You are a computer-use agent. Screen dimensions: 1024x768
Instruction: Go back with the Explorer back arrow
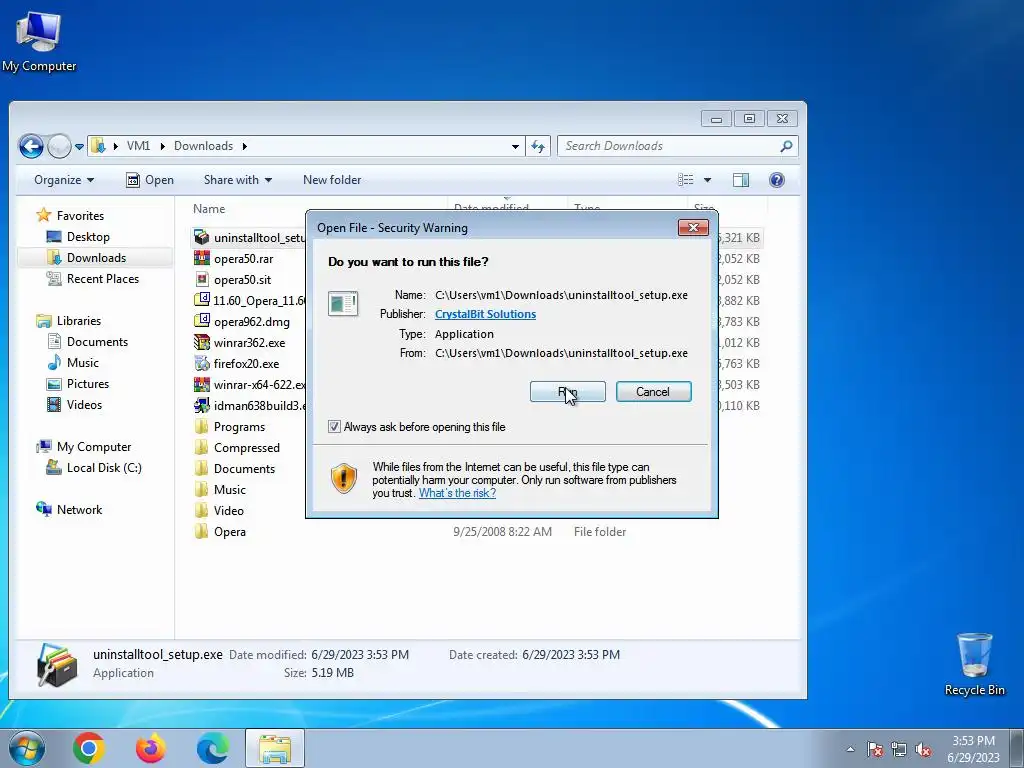tap(31, 146)
